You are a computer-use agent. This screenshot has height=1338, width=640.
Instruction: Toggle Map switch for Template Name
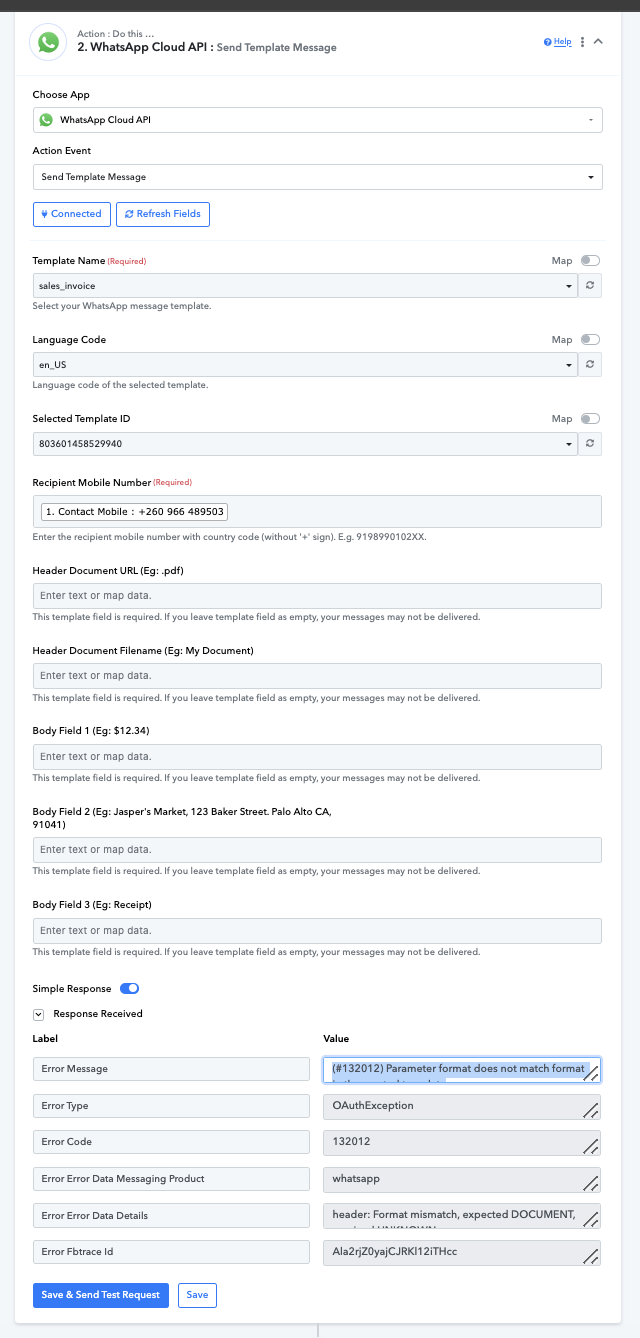click(590, 261)
